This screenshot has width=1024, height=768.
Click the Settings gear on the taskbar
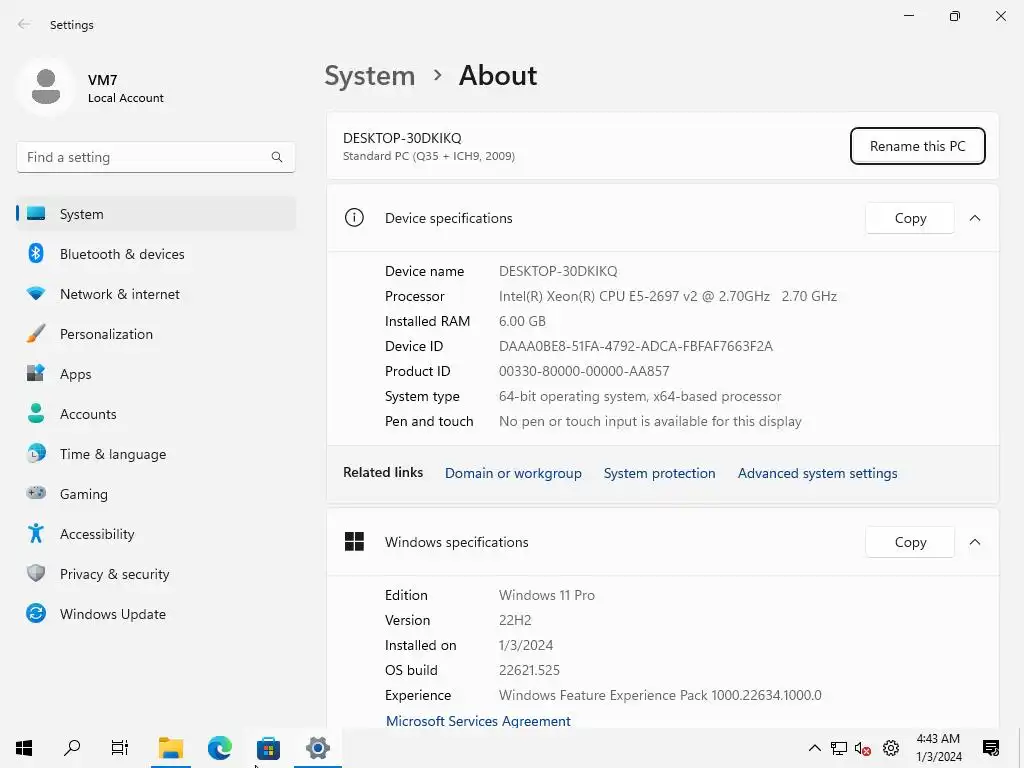coord(317,748)
